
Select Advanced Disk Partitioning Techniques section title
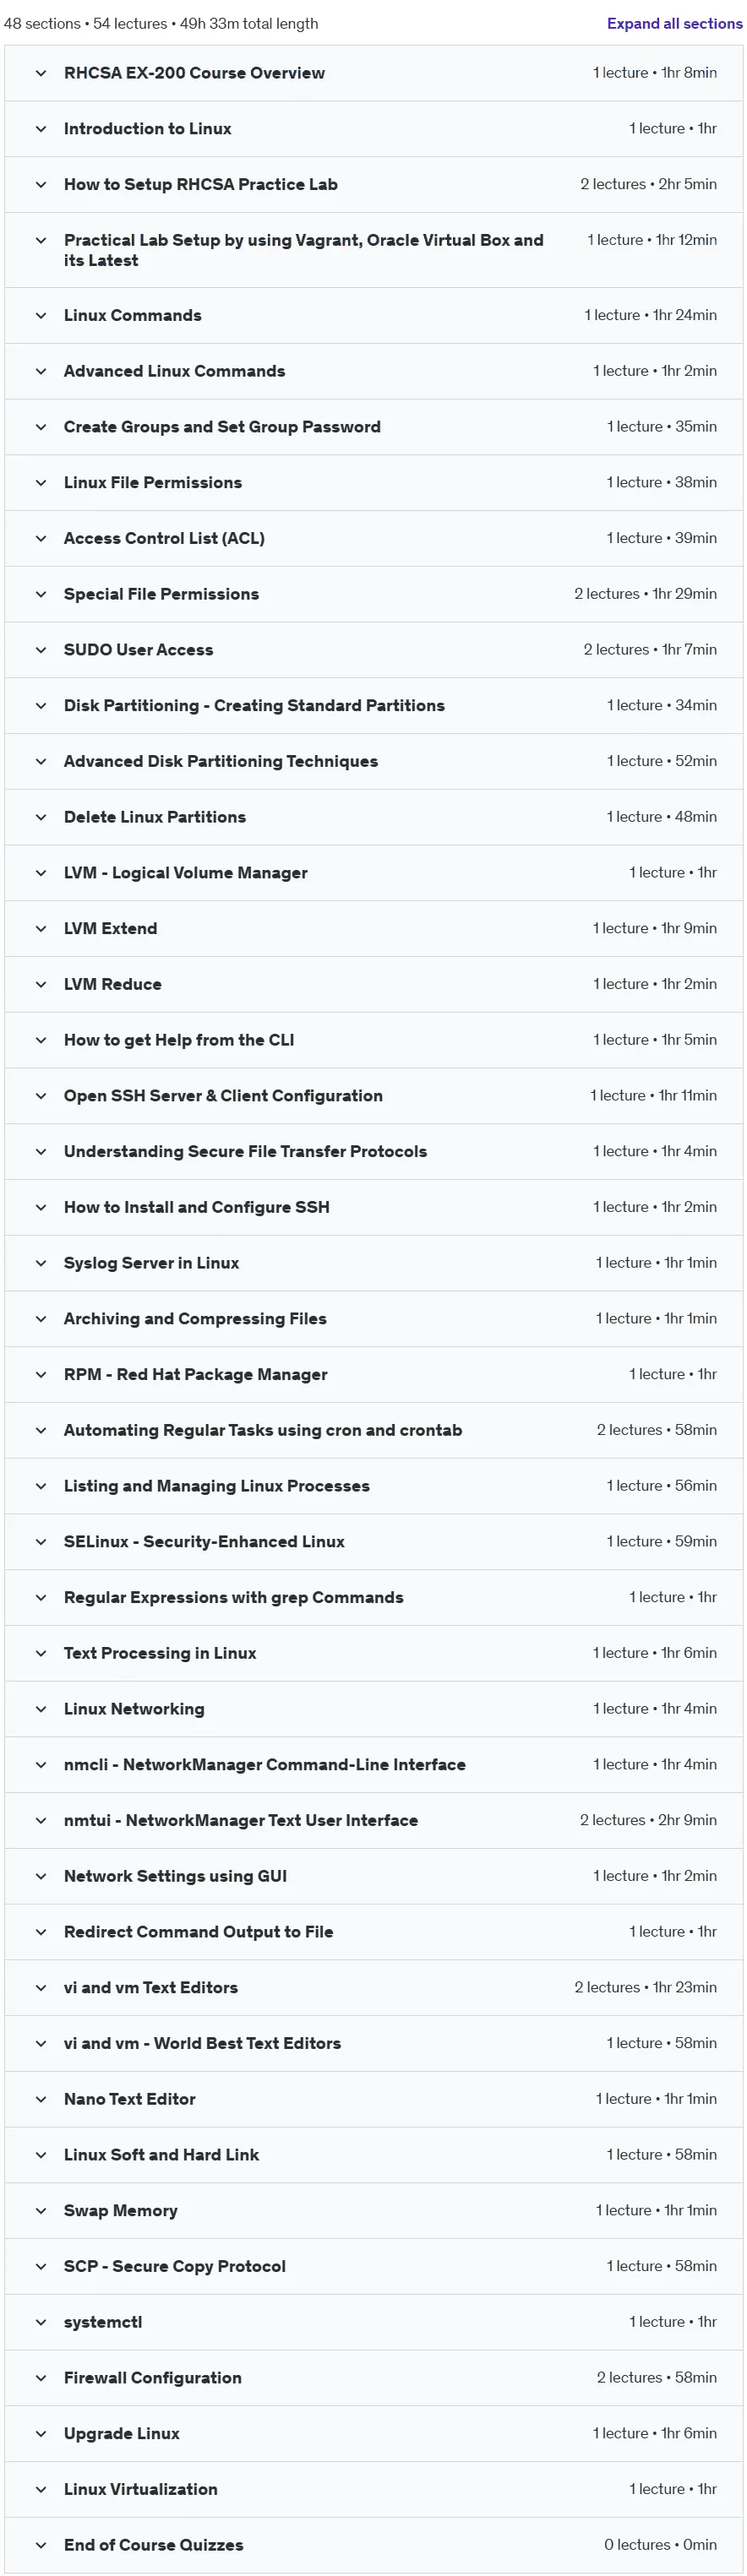pyautogui.click(x=221, y=762)
